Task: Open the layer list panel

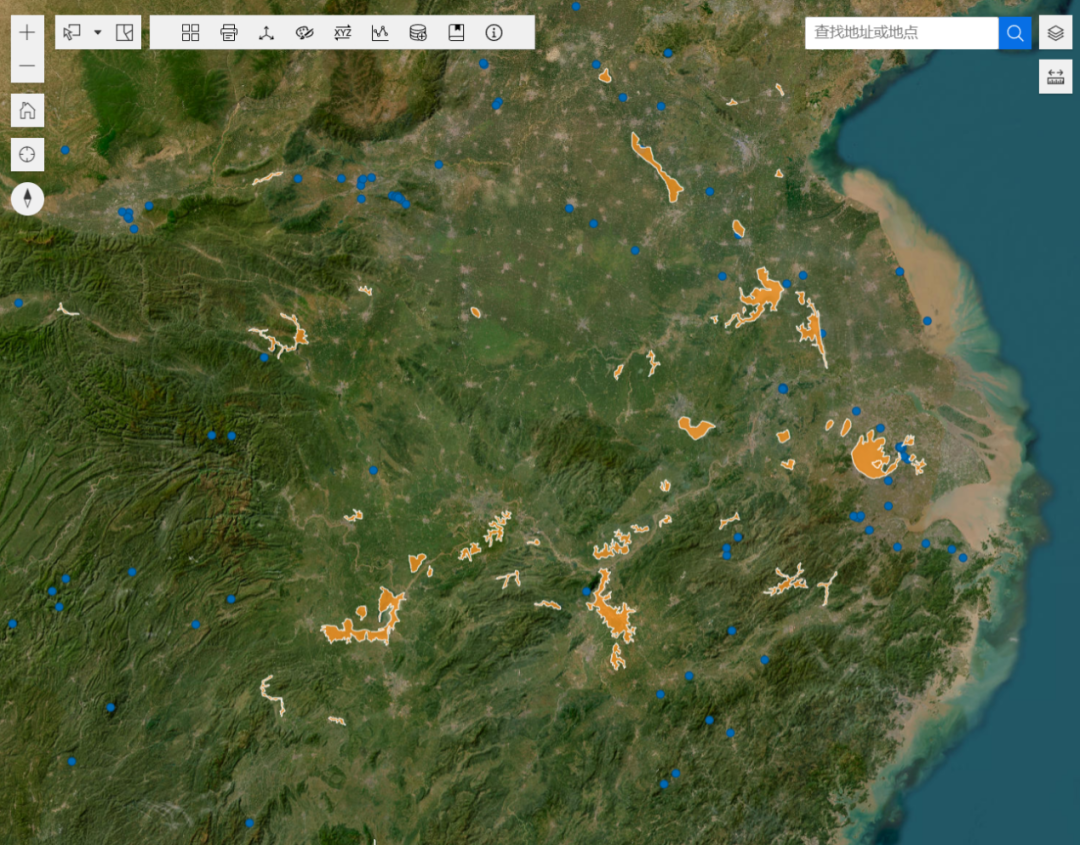Action: (1055, 32)
